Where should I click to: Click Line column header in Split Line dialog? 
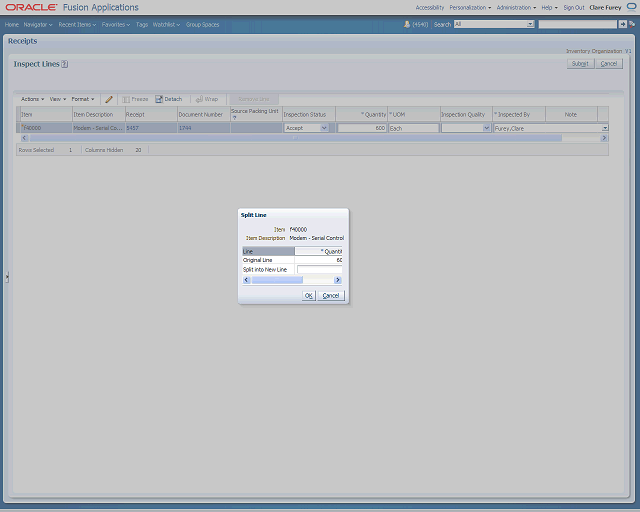point(268,252)
